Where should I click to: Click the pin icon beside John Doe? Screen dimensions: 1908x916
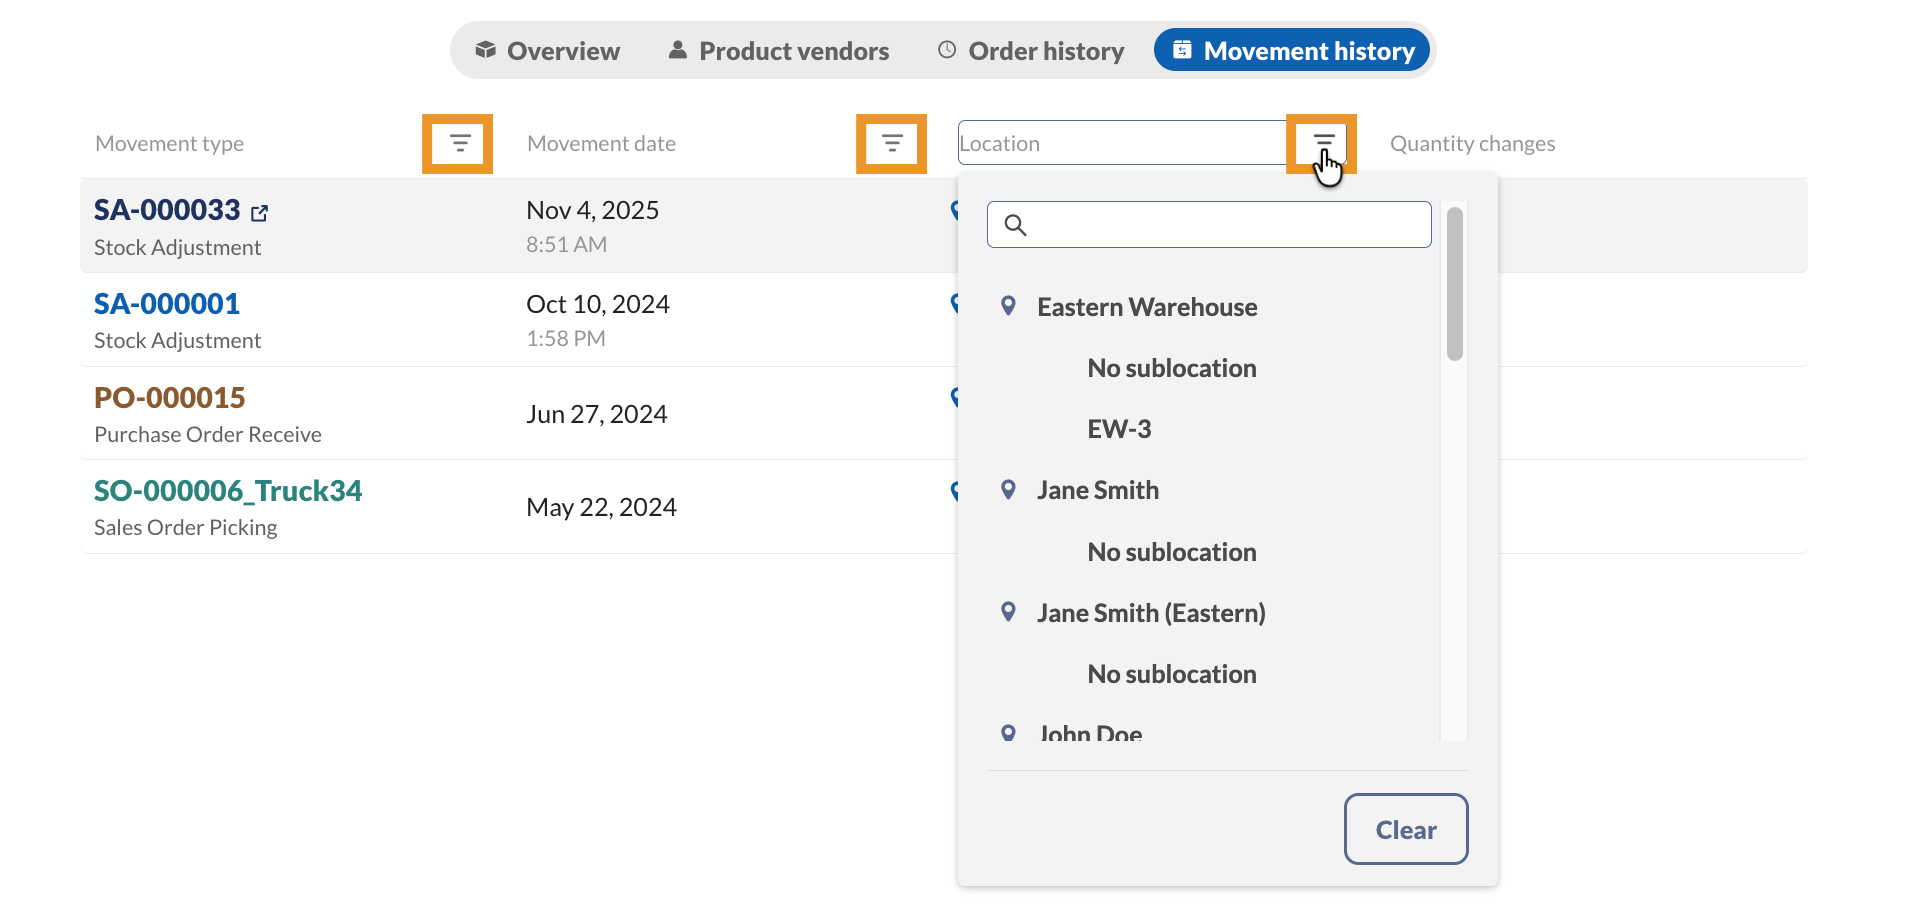coord(1008,733)
